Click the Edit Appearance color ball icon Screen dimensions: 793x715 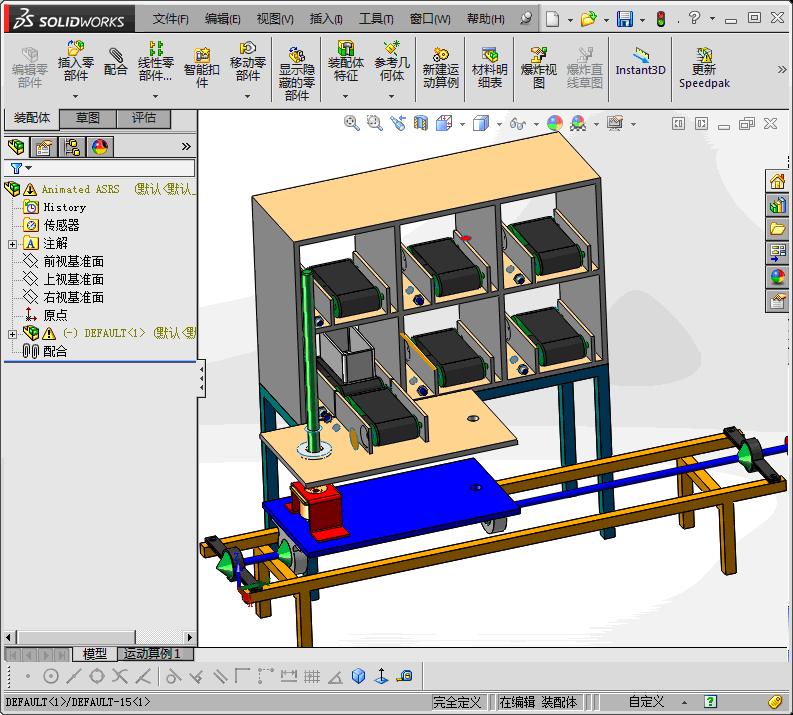(555, 123)
